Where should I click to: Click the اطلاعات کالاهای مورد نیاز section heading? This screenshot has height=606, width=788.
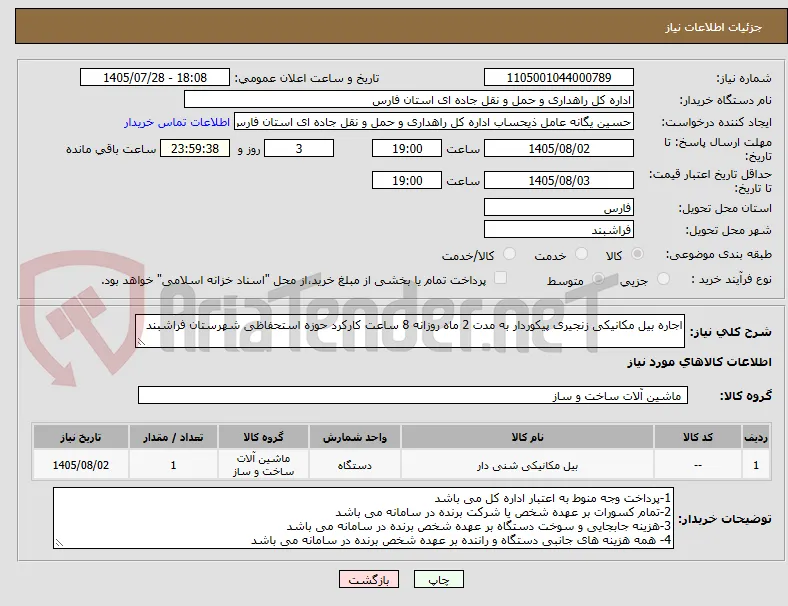(x=699, y=362)
